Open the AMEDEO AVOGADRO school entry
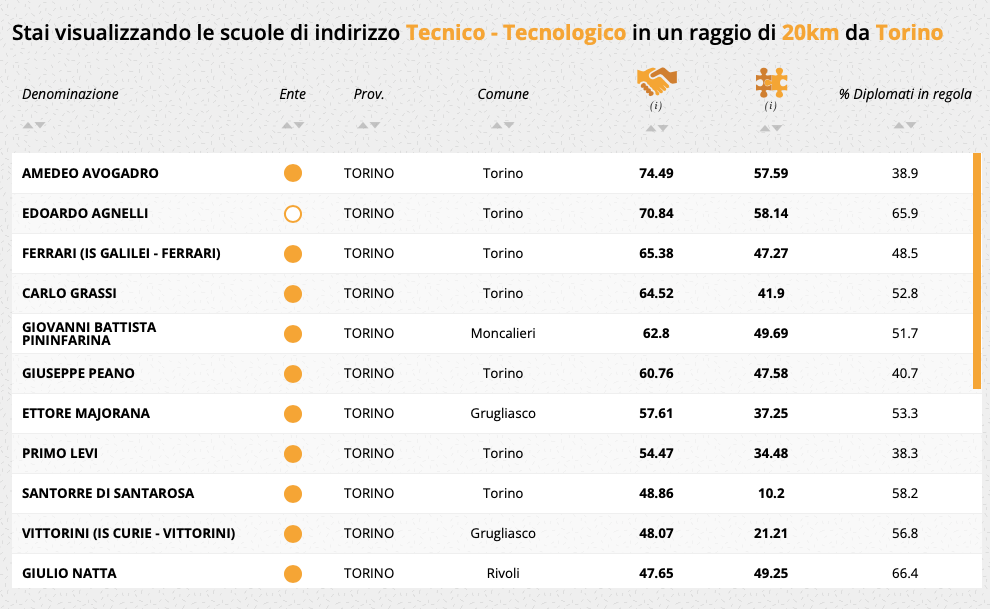Viewport: 990px width, 609px height. 90,173
